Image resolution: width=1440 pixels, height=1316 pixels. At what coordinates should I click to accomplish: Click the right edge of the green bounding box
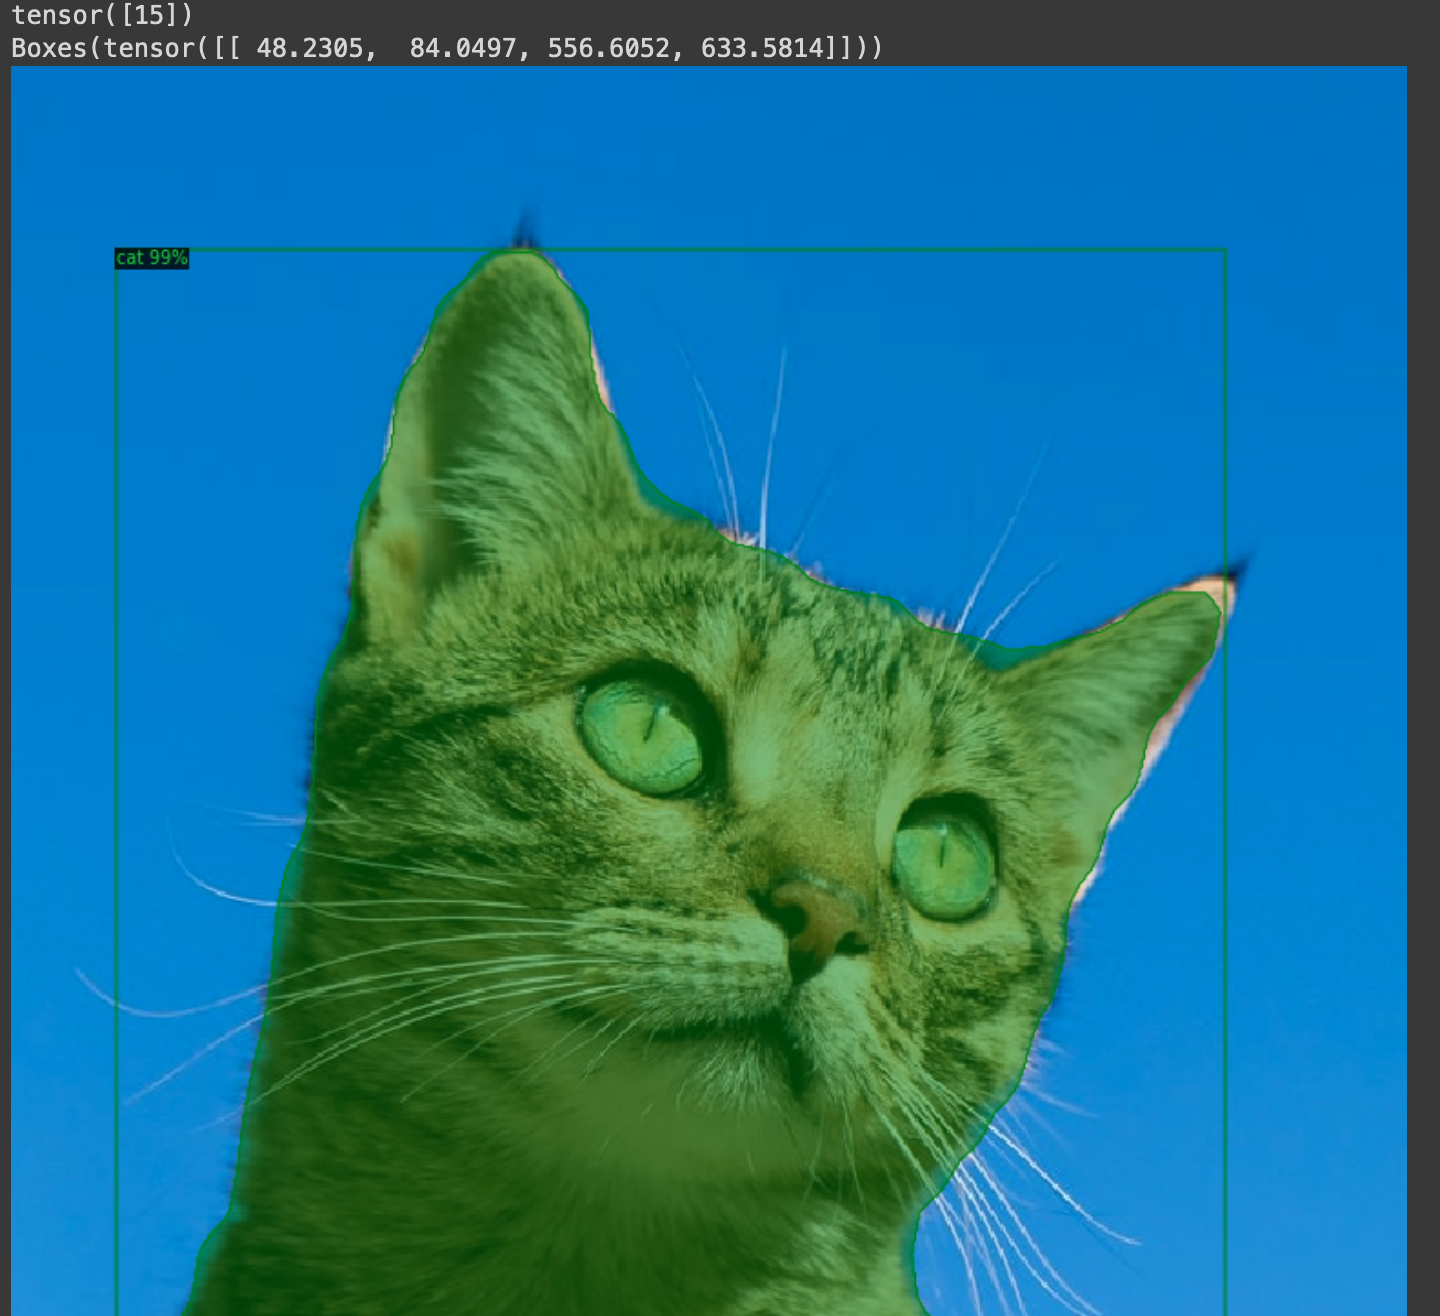(1226, 900)
